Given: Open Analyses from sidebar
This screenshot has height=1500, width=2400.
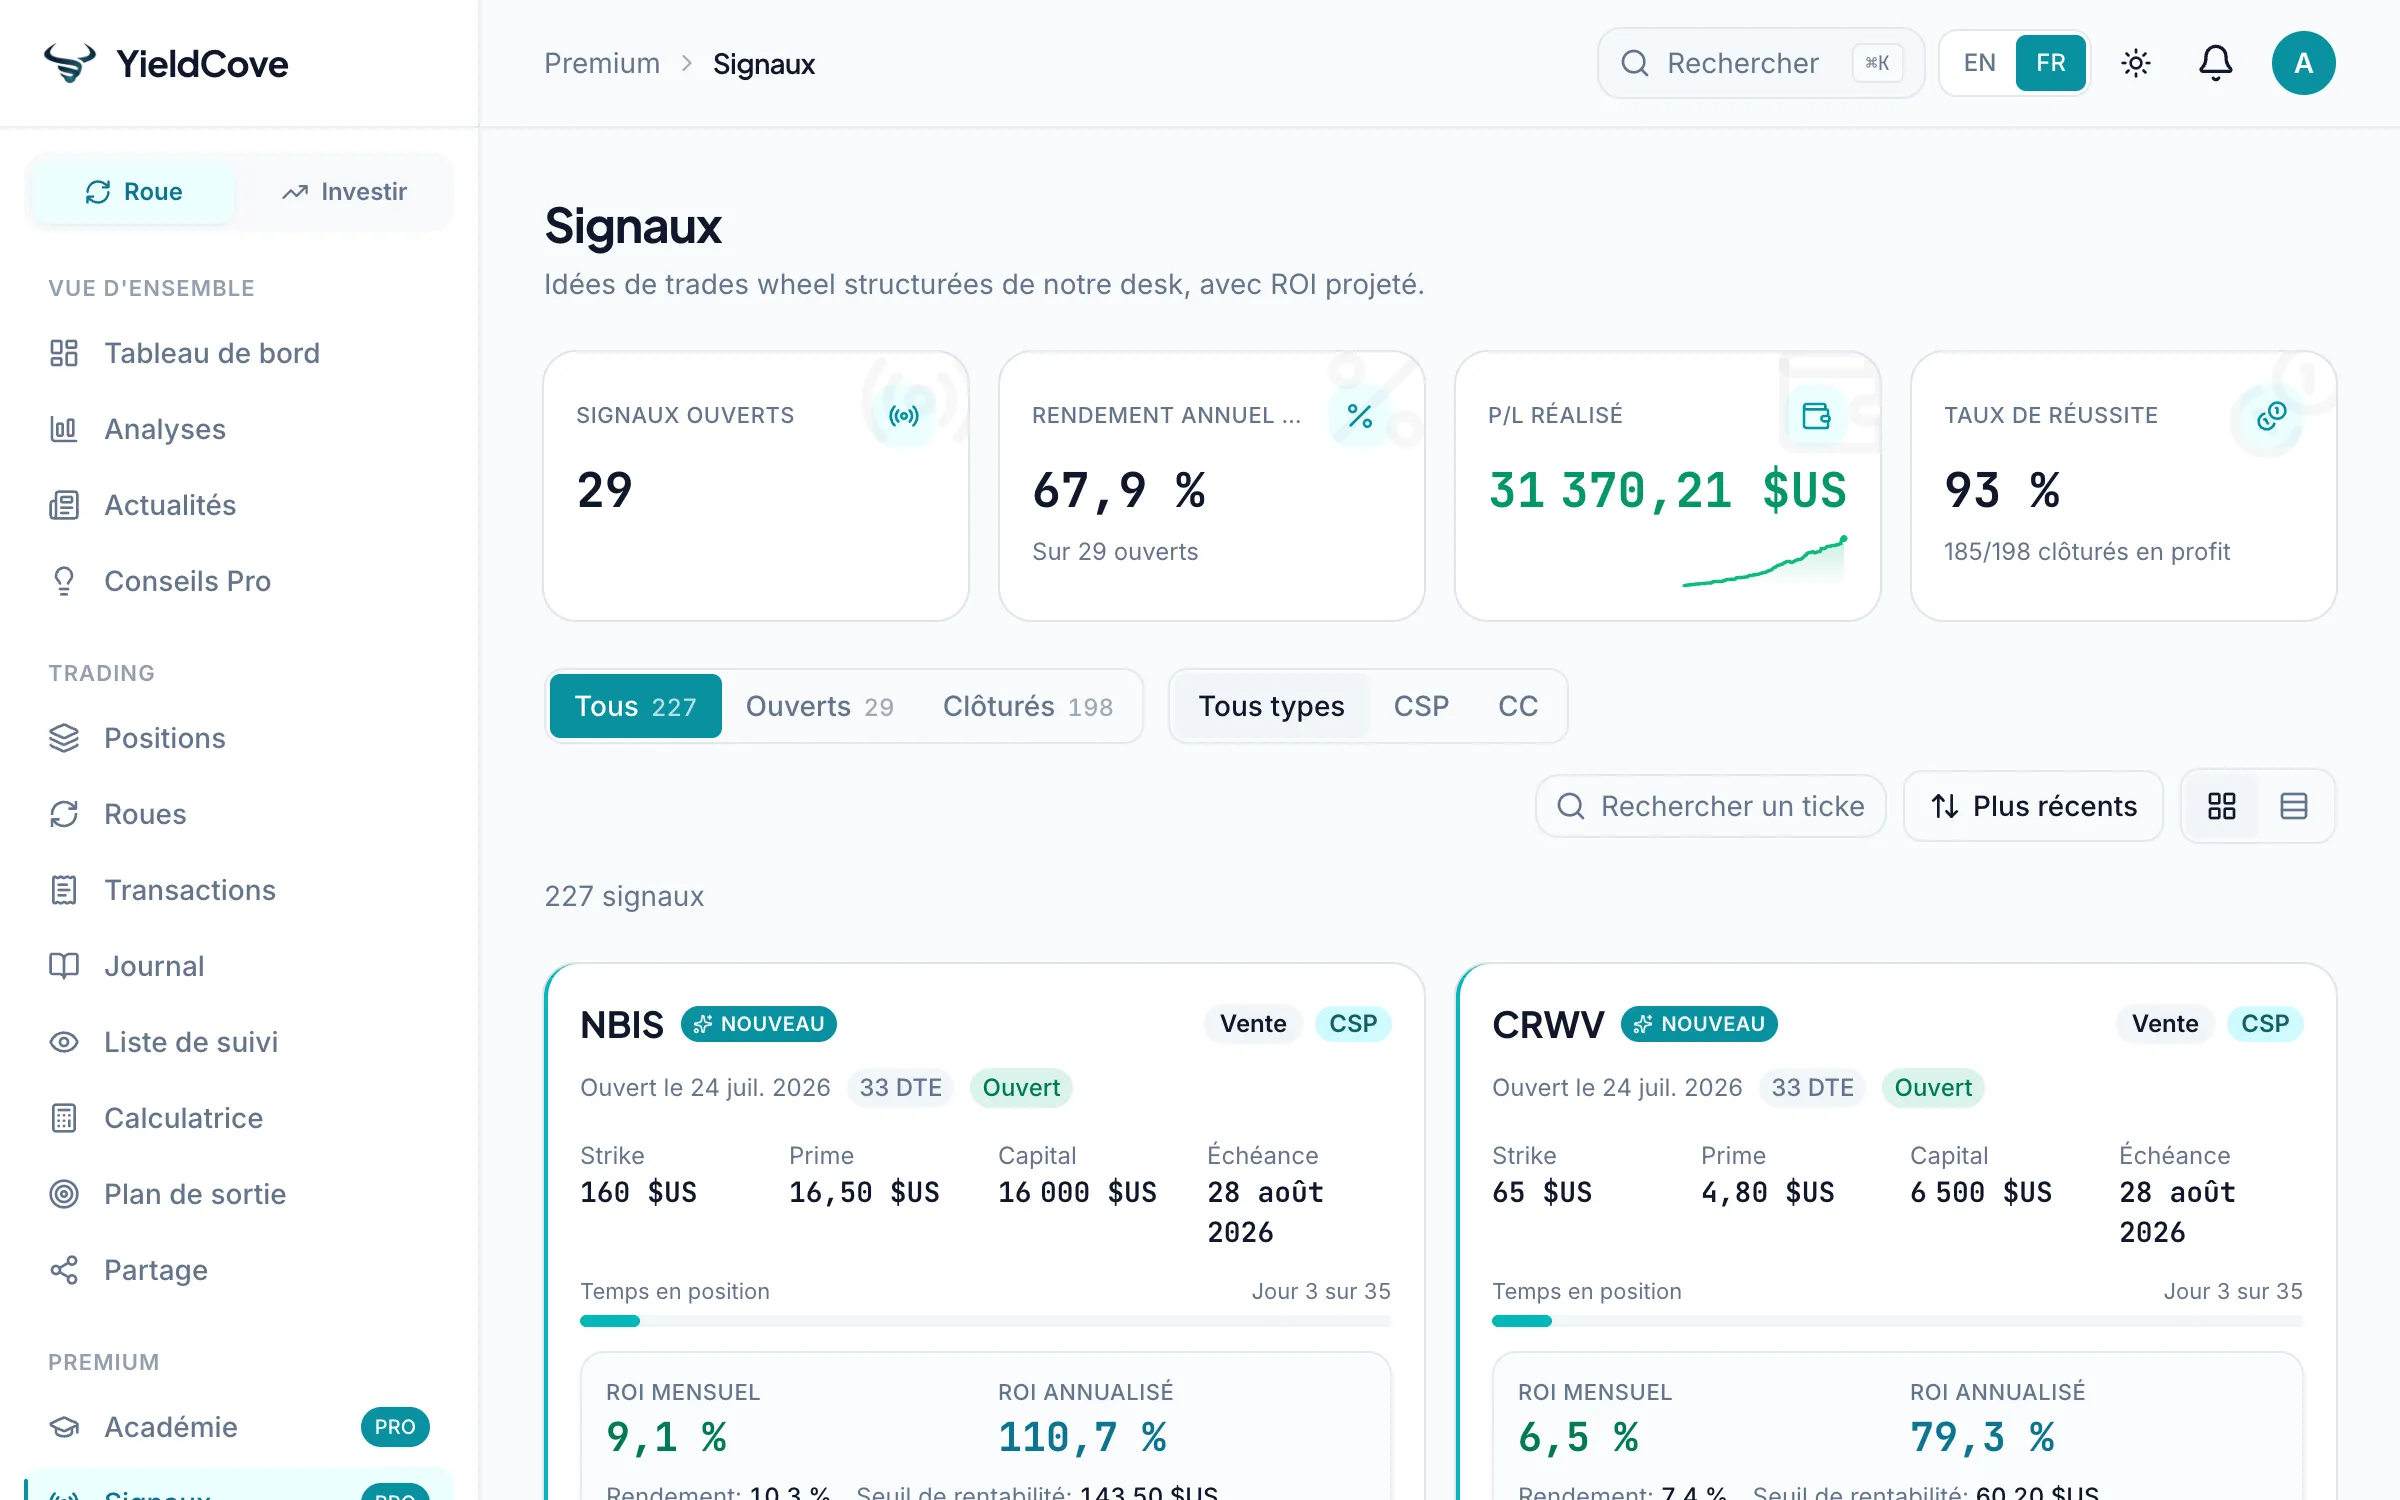Looking at the screenshot, I should 240,429.
